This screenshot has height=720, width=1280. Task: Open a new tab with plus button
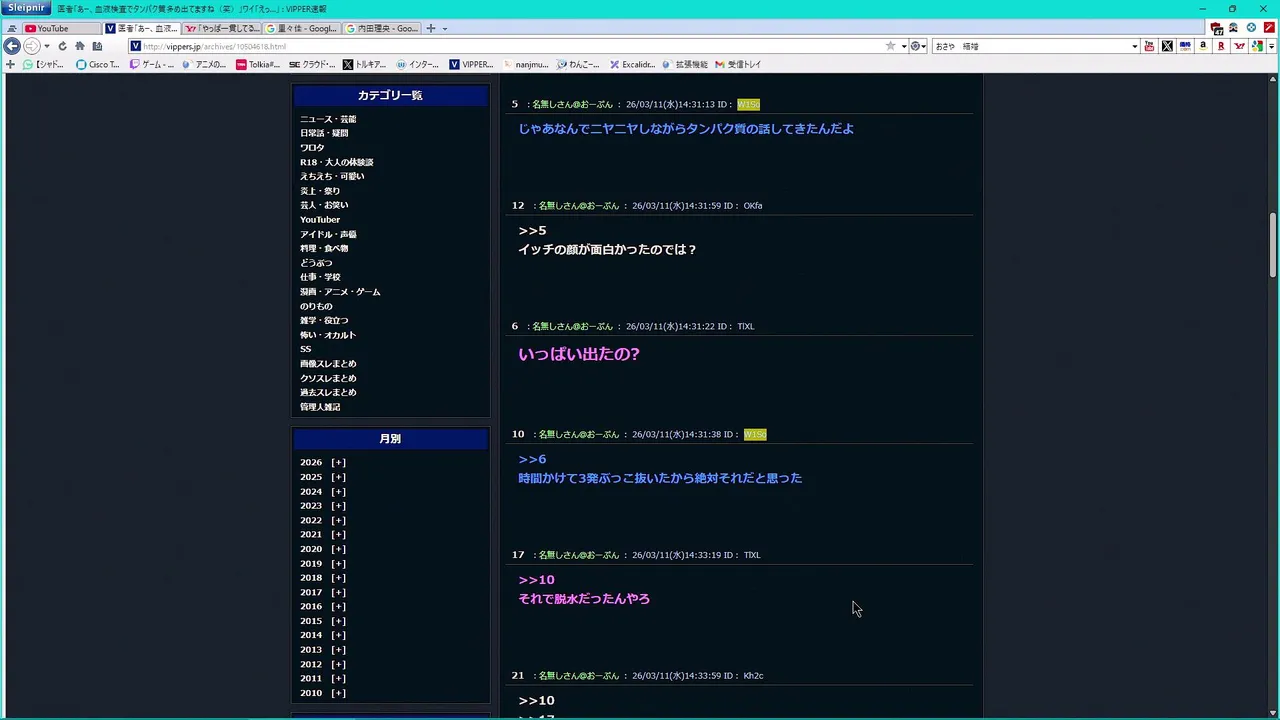tap(431, 28)
